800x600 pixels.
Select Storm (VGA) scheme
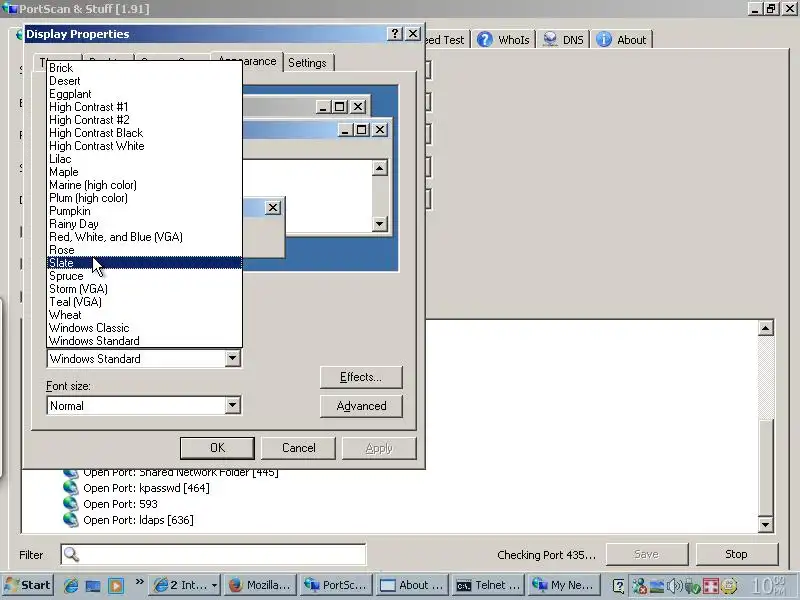[144, 289]
